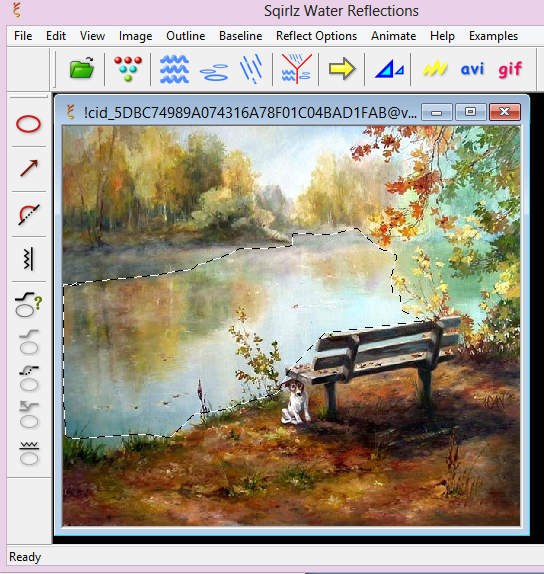Open the Outline menu
This screenshot has height=574, width=544.
tap(186, 36)
